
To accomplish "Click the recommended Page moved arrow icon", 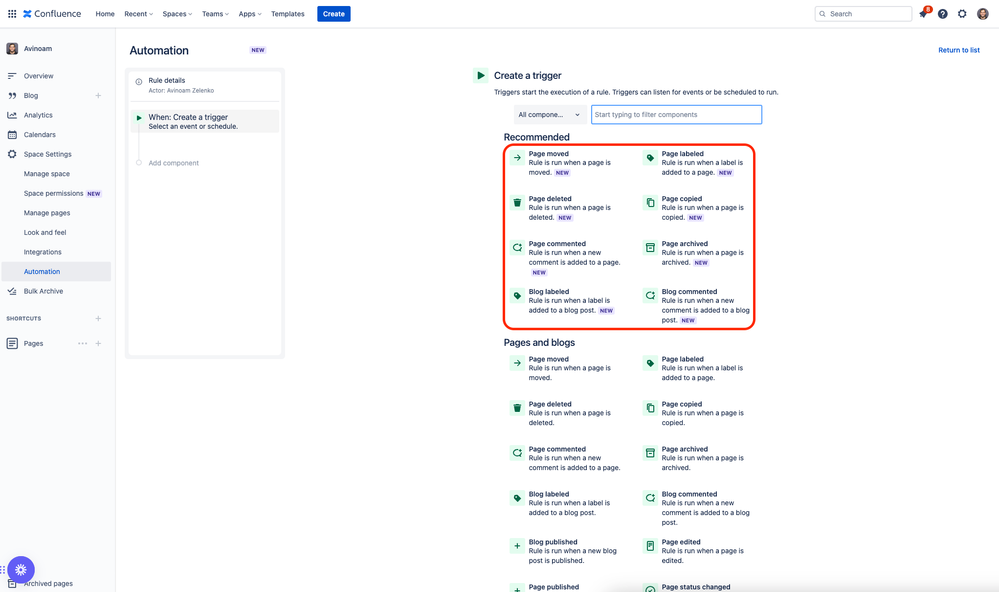I will pyautogui.click(x=517, y=157).
